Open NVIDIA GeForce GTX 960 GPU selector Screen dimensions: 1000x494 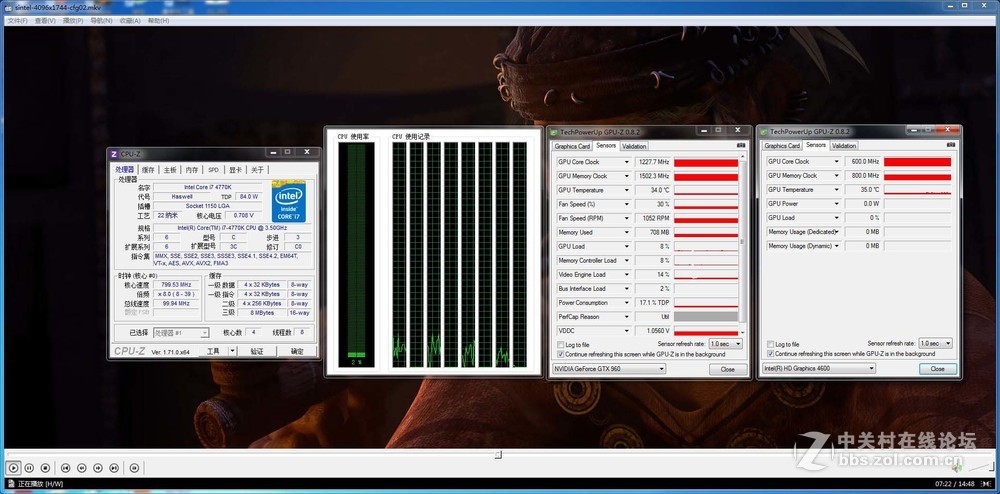click(661, 368)
